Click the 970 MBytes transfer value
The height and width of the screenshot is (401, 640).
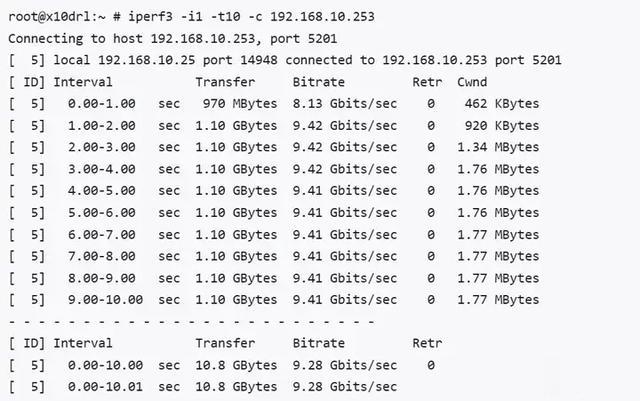click(x=240, y=104)
